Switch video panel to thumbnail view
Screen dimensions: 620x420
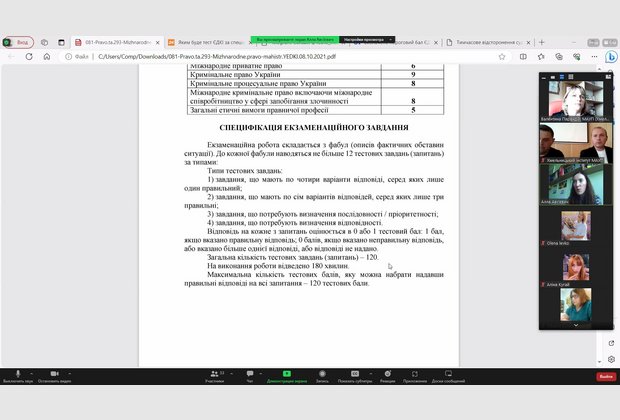tap(552, 77)
